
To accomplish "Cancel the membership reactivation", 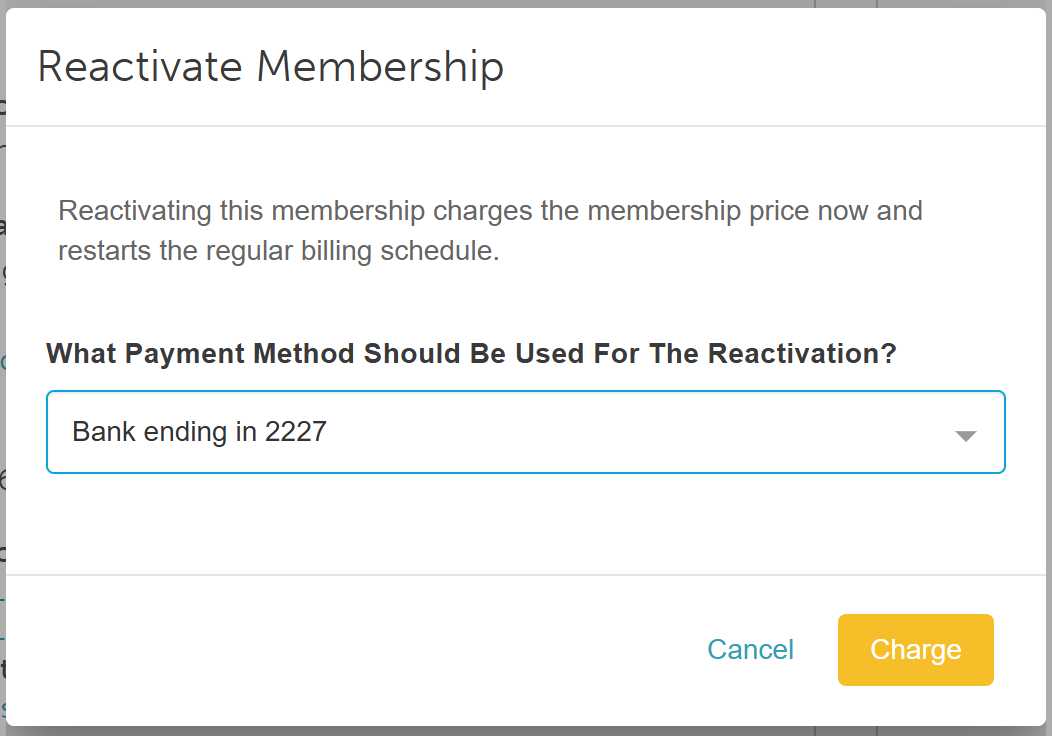I will click(750, 649).
